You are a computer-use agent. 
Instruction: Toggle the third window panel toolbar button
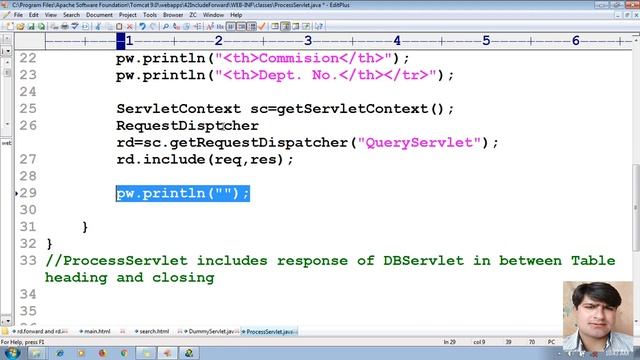tap(296, 27)
